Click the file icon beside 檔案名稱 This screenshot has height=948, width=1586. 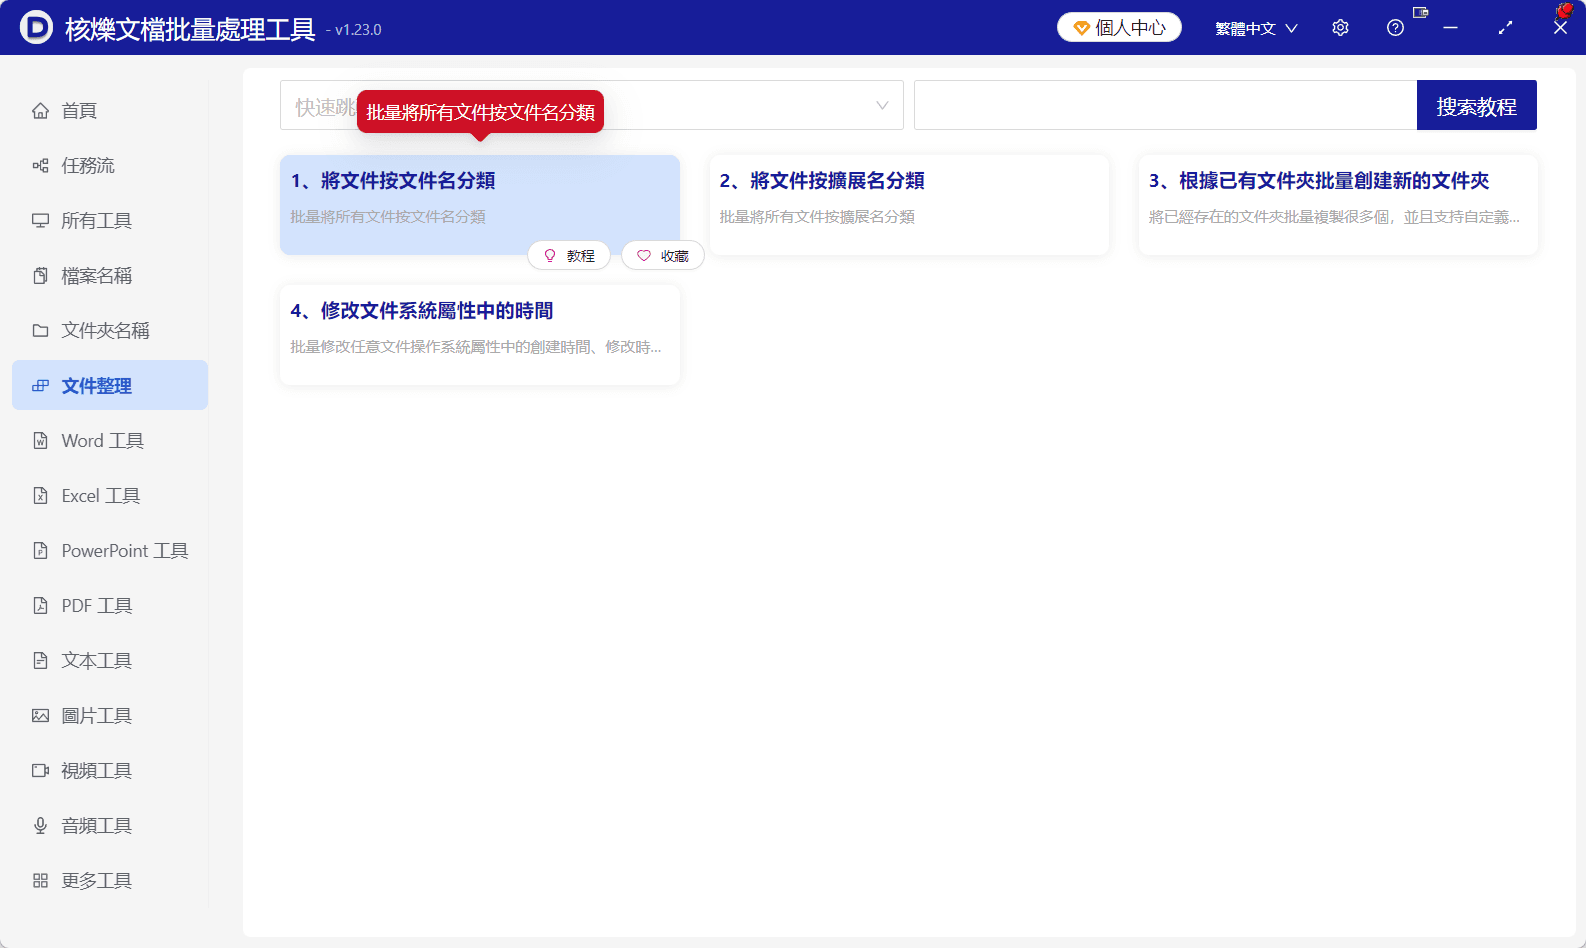(40, 275)
